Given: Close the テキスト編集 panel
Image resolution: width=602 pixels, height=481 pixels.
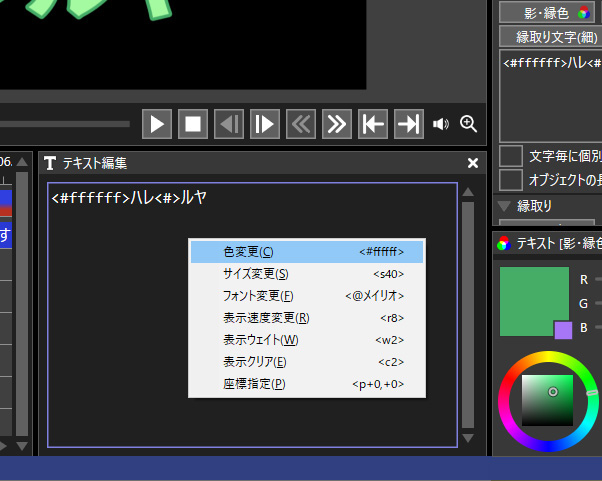Looking at the screenshot, I should click(x=473, y=163).
